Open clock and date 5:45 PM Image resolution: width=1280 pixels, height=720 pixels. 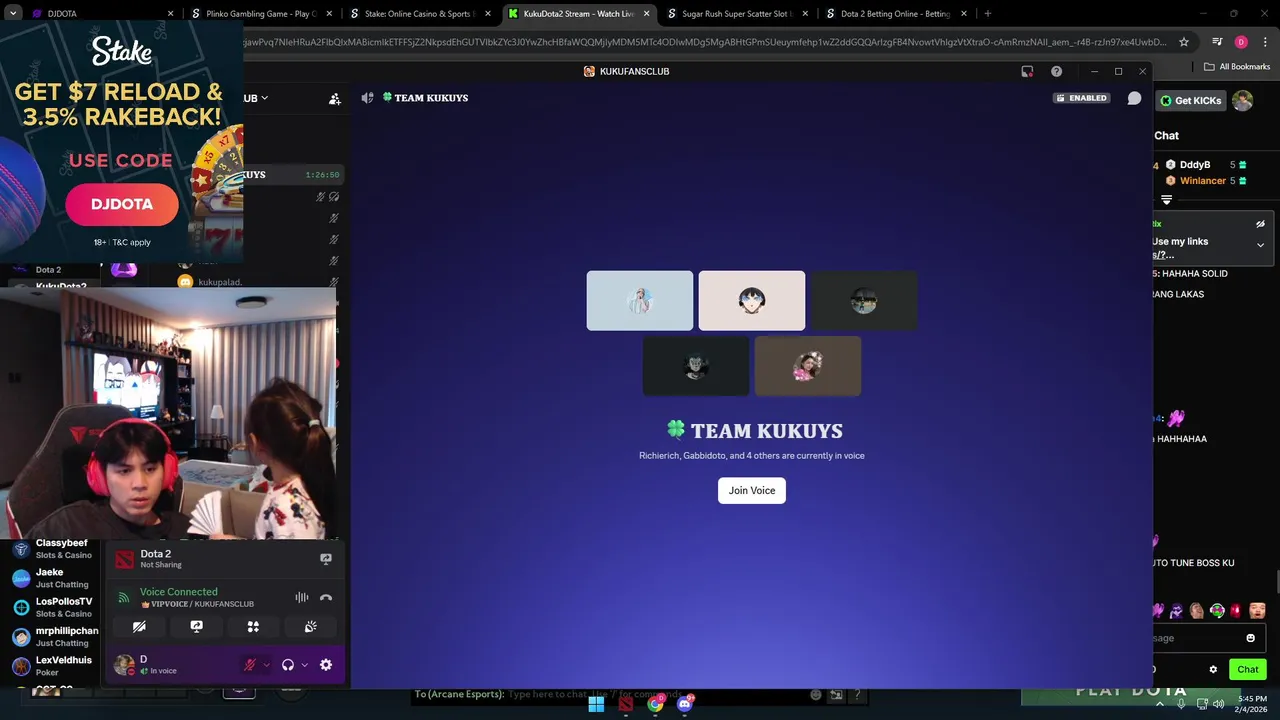(x=1252, y=704)
